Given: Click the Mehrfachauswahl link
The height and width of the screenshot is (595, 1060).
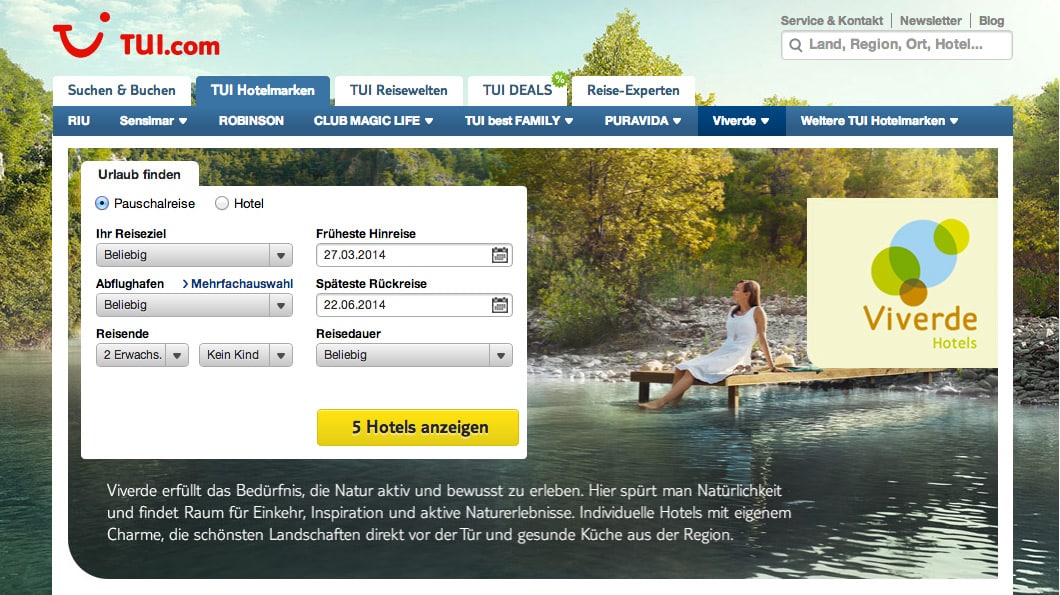Looking at the screenshot, I should 237,284.
